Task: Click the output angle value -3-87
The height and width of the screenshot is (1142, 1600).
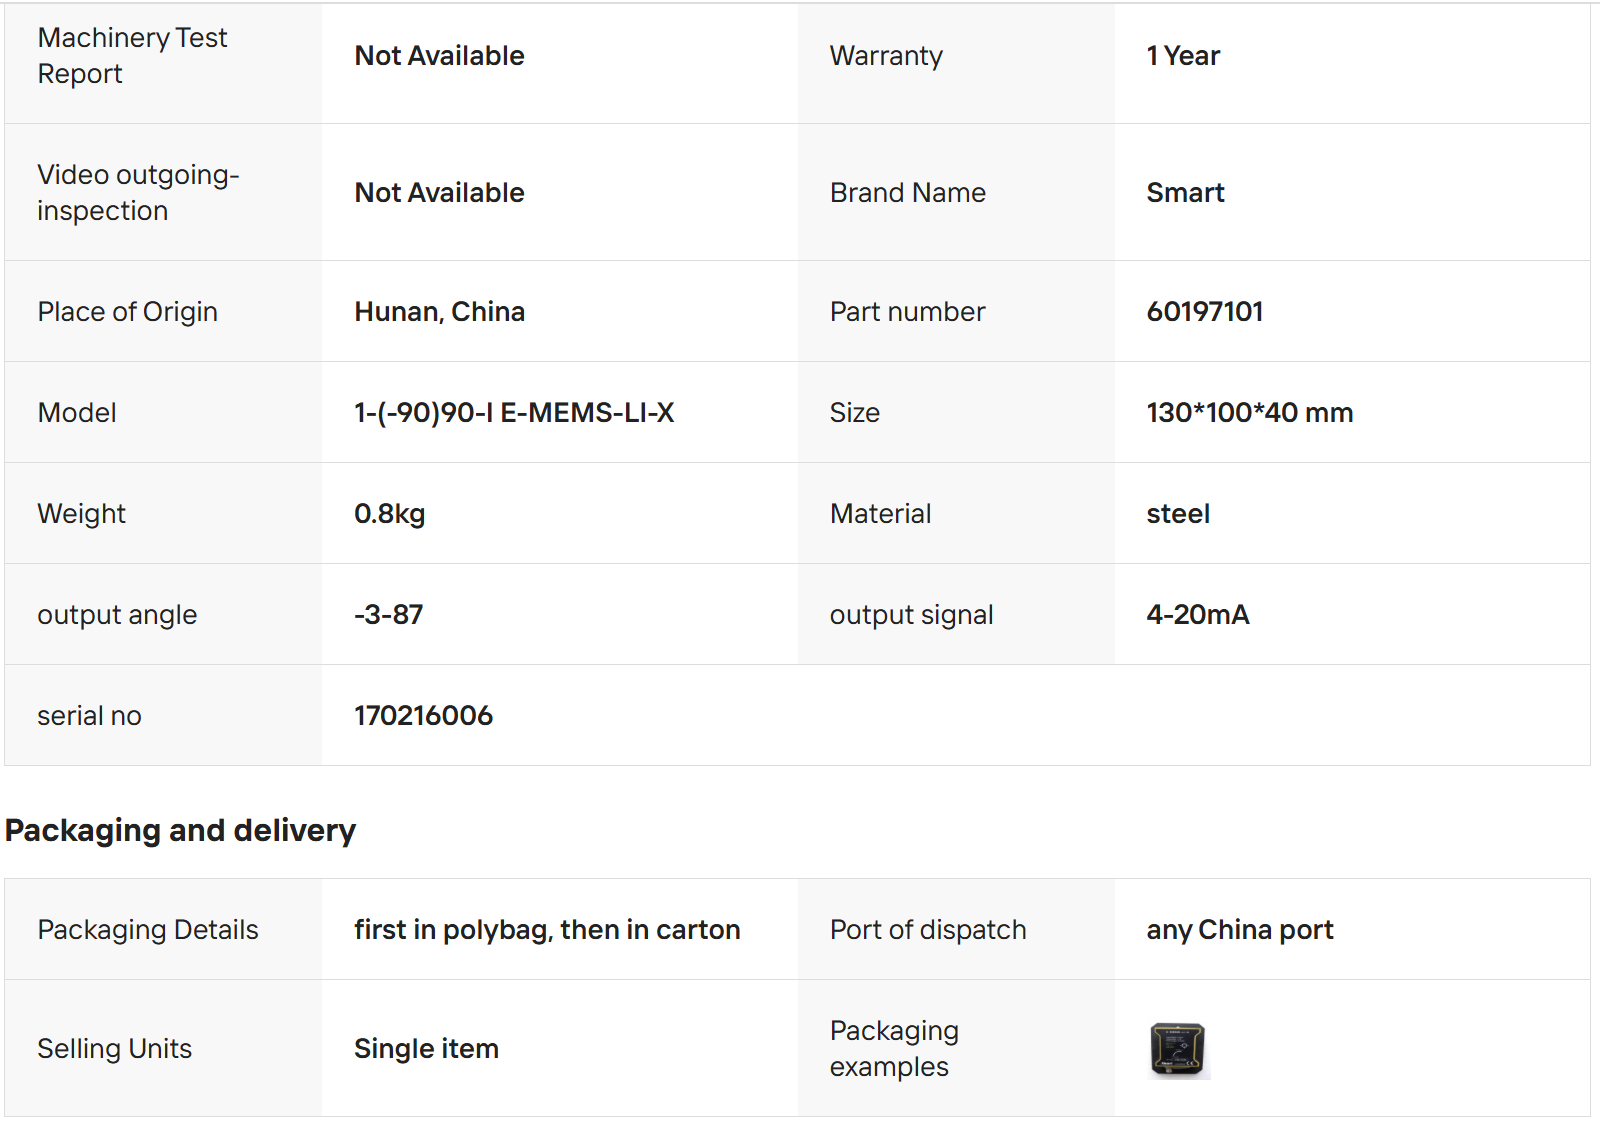Action: 388,615
